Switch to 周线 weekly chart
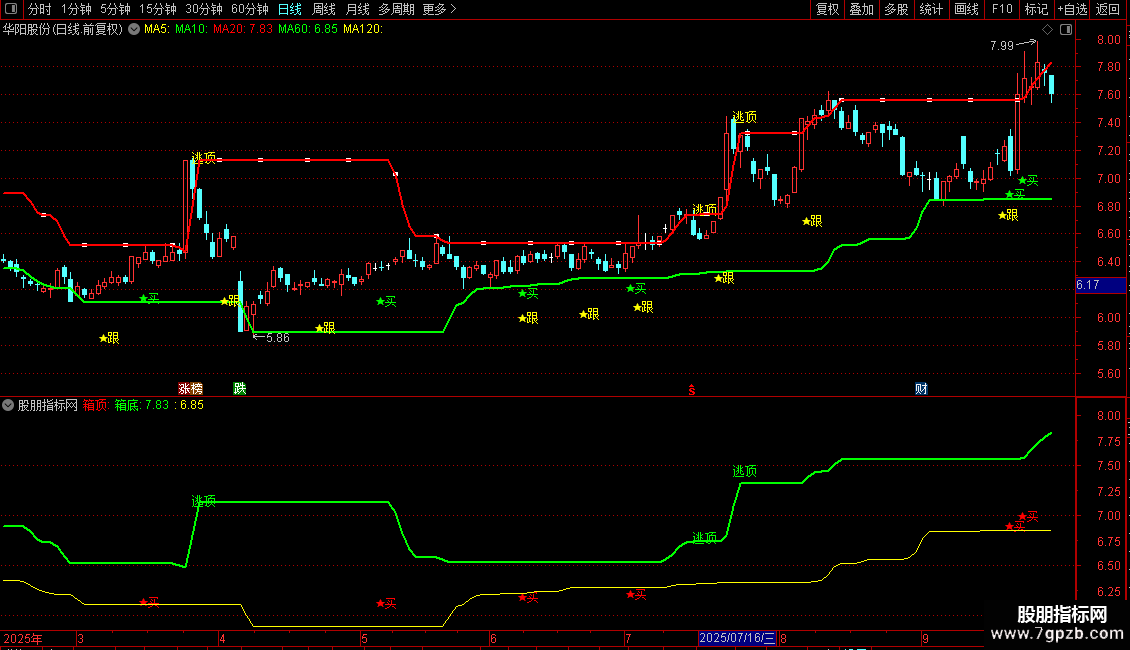 324,9
